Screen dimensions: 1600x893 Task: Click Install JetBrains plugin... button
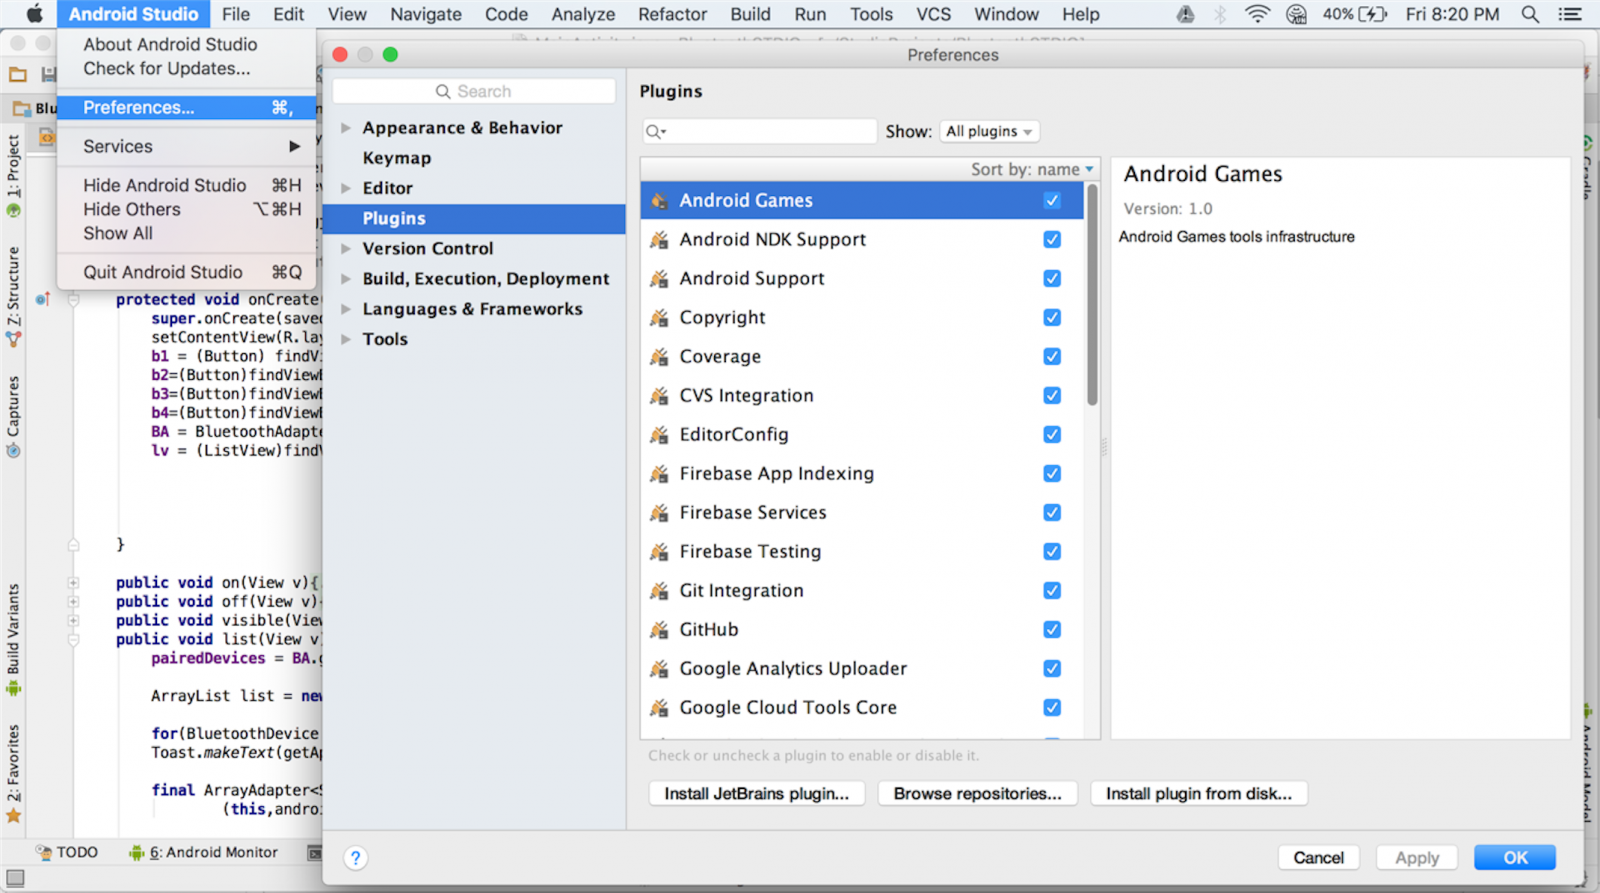pos(757,793)
